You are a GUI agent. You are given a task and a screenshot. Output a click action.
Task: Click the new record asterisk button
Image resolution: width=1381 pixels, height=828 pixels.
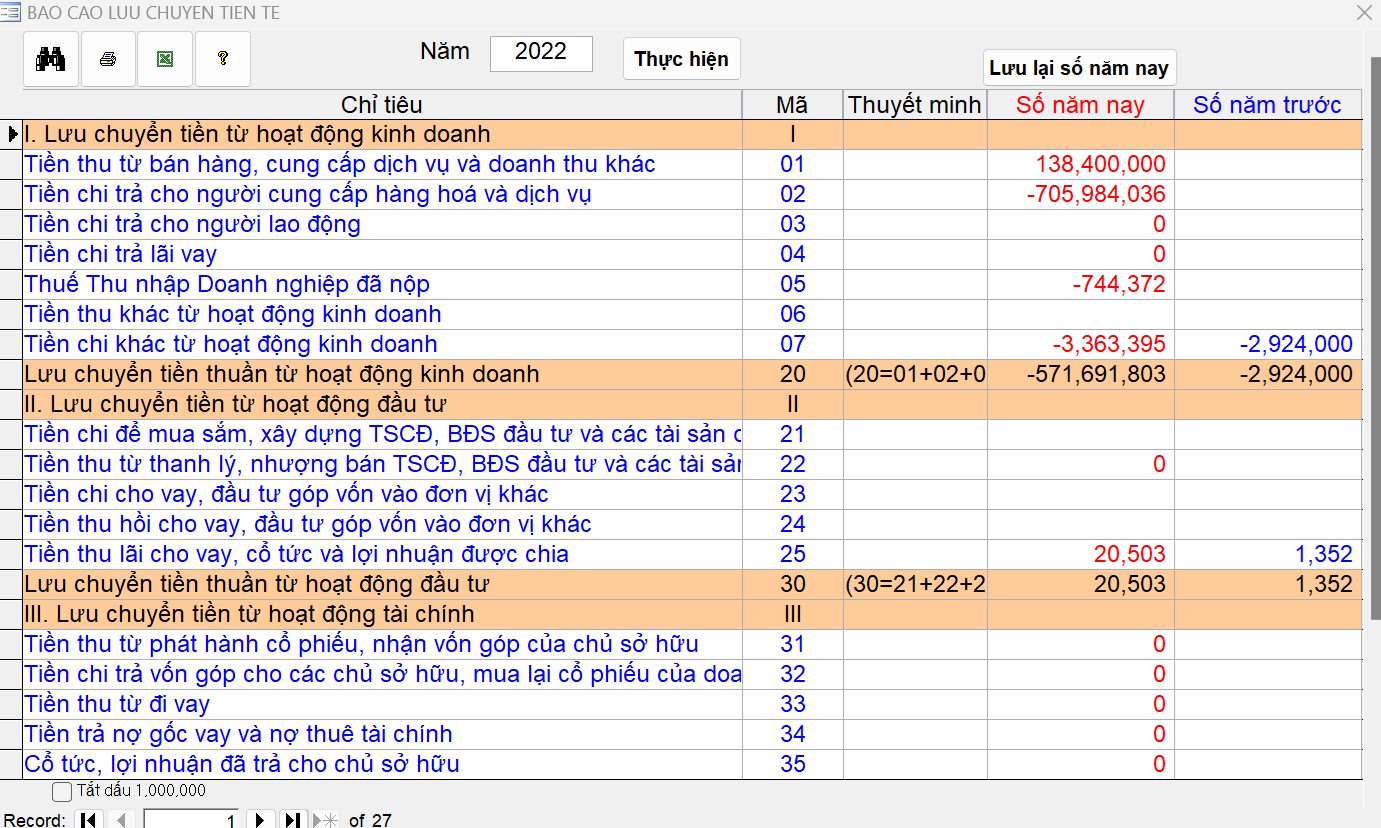coord(325,820)
